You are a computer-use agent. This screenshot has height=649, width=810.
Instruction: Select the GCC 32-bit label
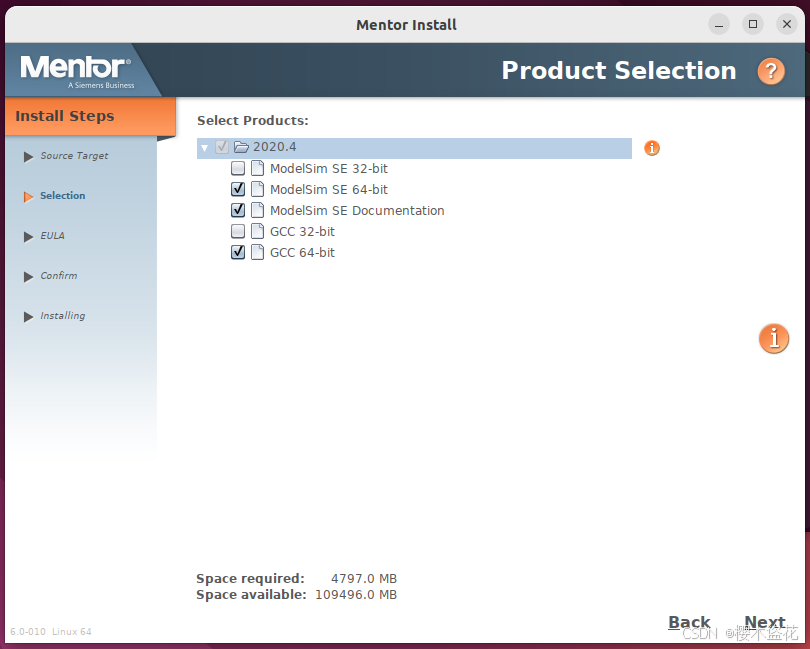click(x=302, y=231)
